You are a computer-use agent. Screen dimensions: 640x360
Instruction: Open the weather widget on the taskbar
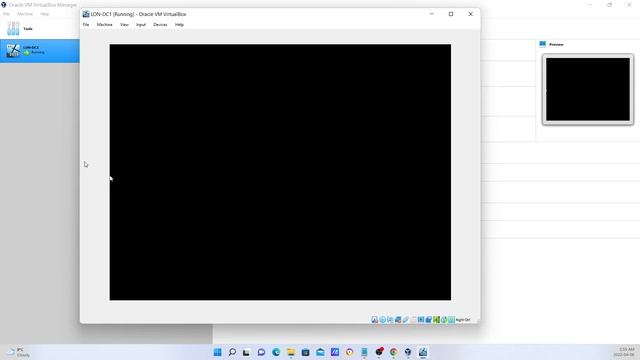click(x=19, y=352)
